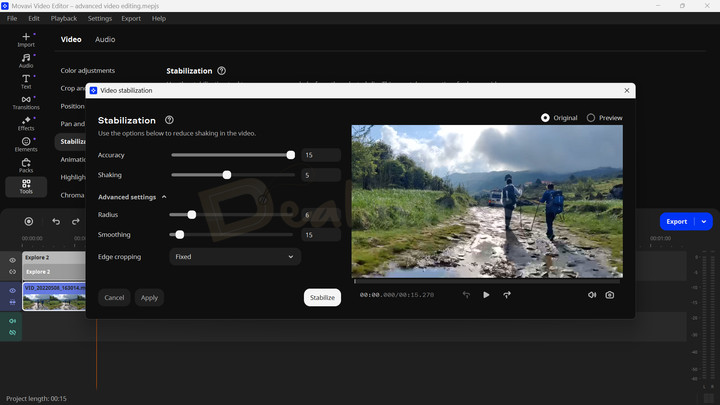Click the Stabilize button
Viewport: 720px width, 405px height.
pyautogui.click(x=322, y=297)
